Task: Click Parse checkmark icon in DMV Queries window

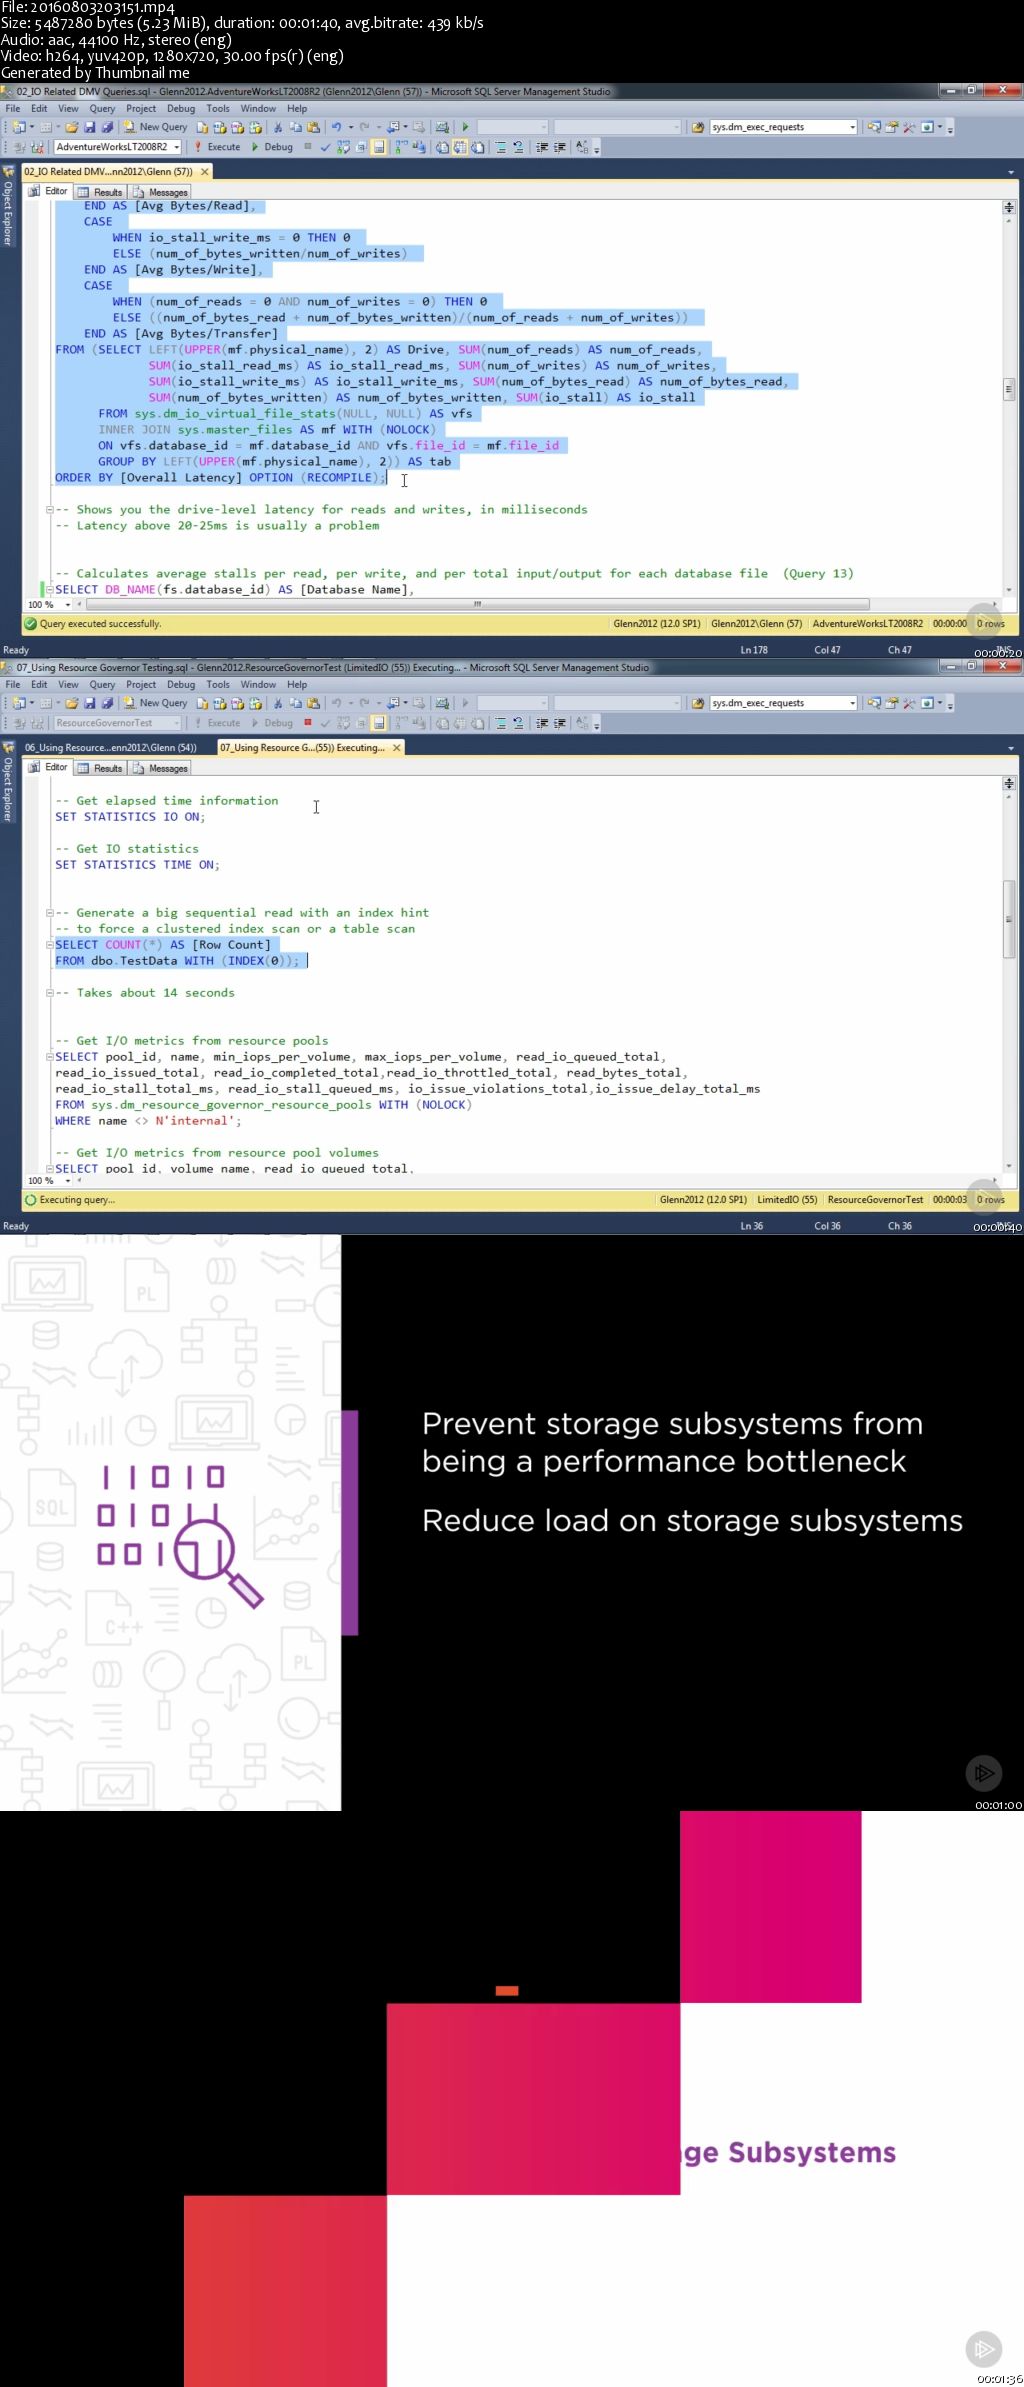Action: click(x=325, y=147)
